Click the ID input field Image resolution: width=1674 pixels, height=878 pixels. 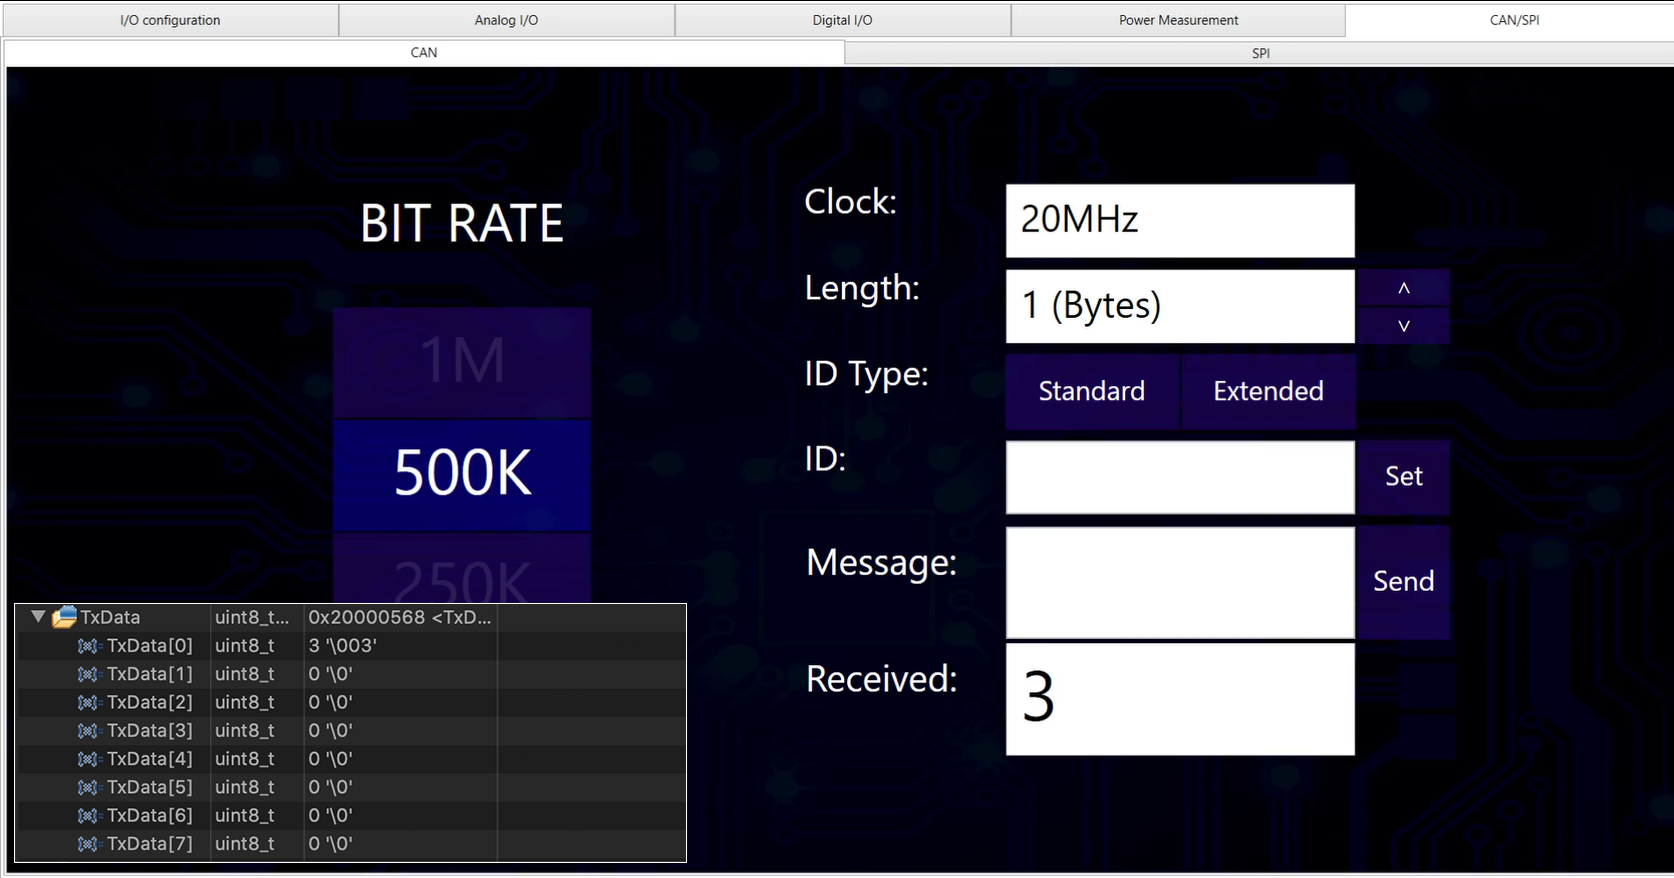[1180, 477]
